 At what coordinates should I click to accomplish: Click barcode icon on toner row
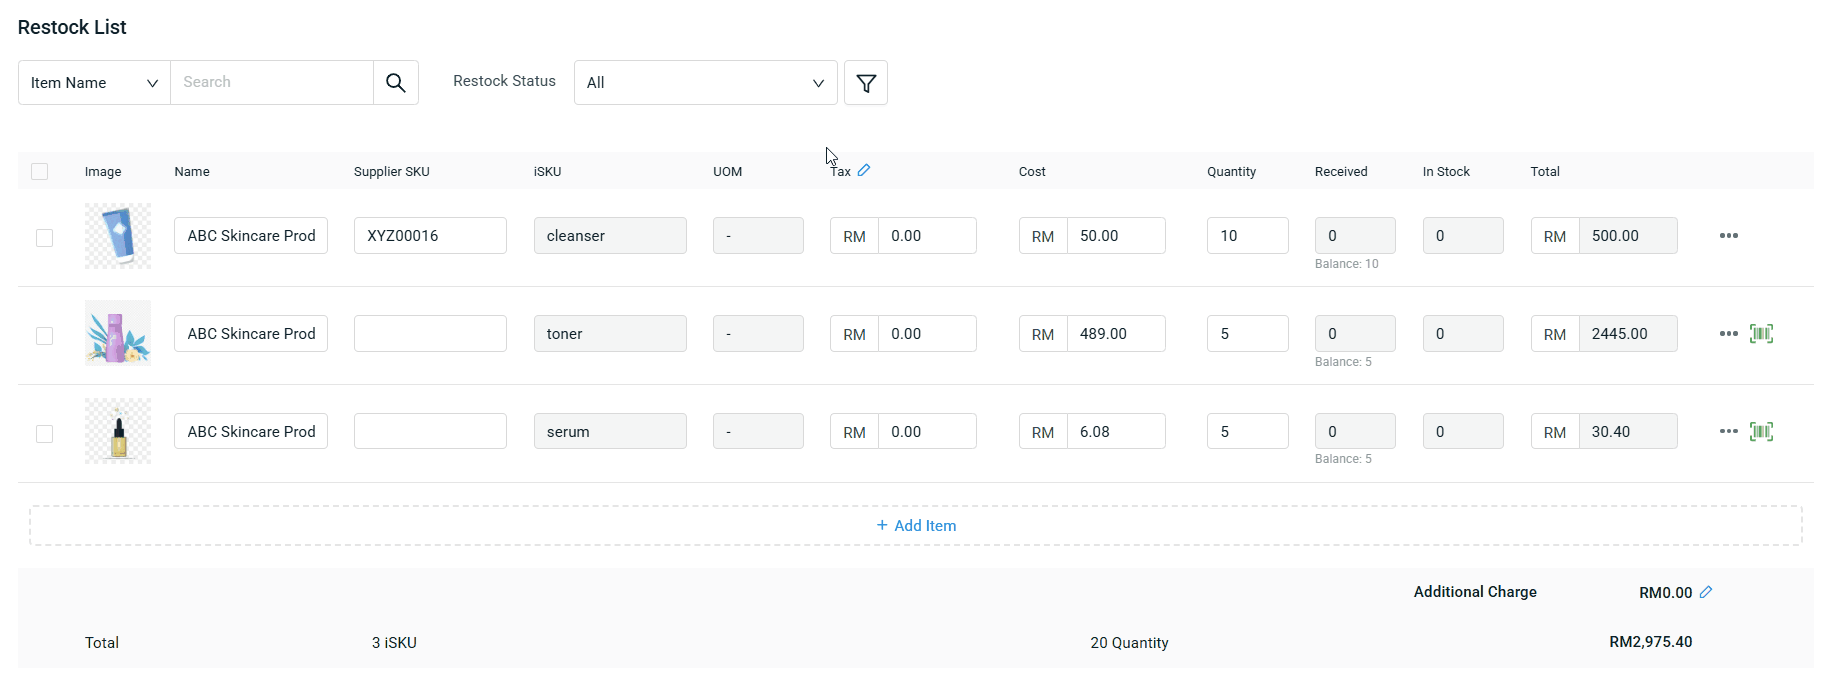[x=1761, y=334]
